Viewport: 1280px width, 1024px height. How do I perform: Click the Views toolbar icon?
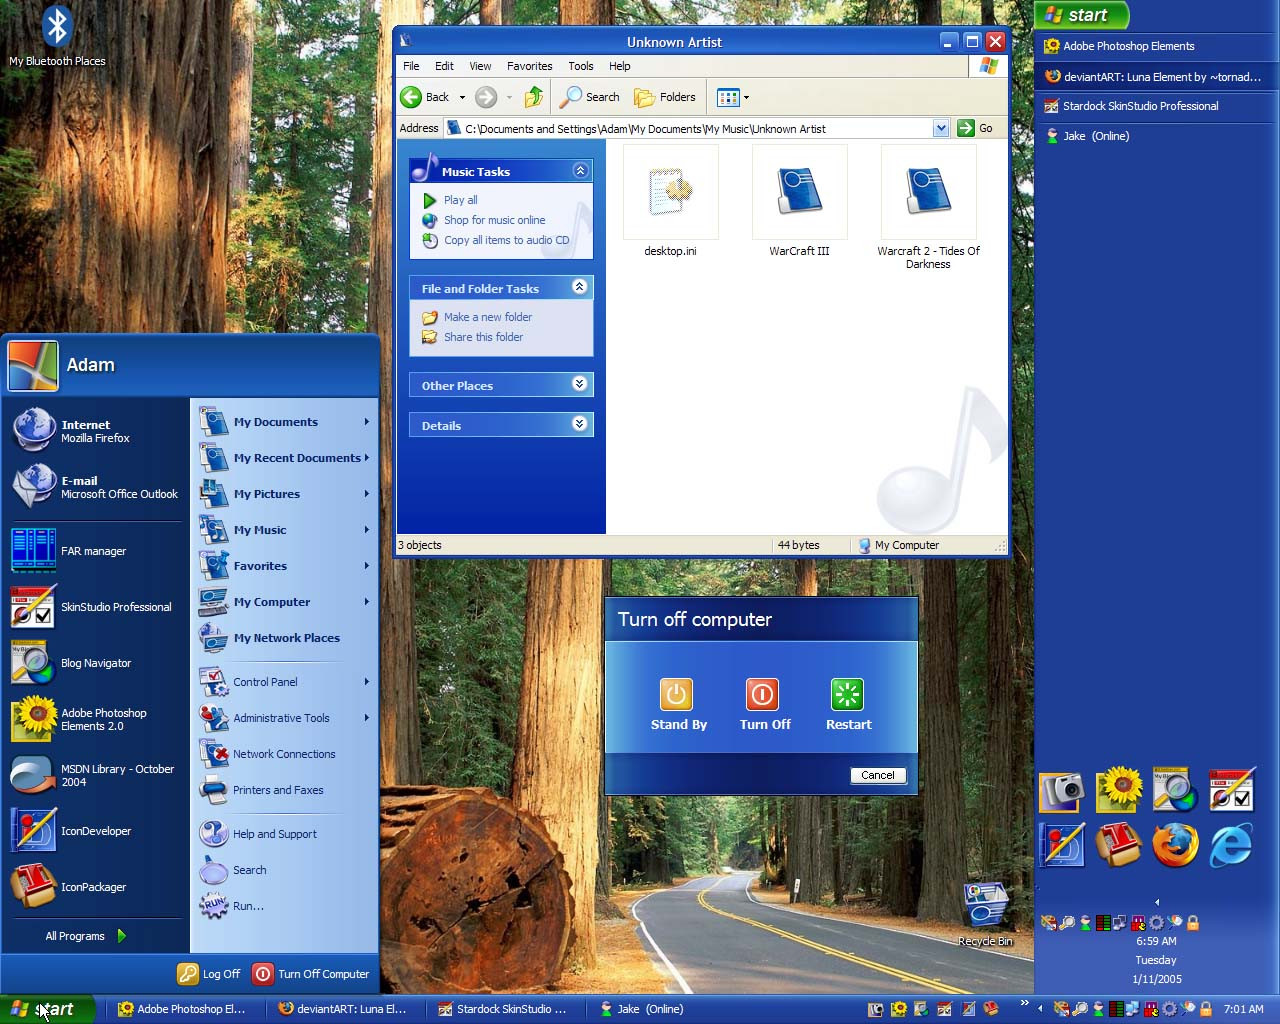(728, 97)
